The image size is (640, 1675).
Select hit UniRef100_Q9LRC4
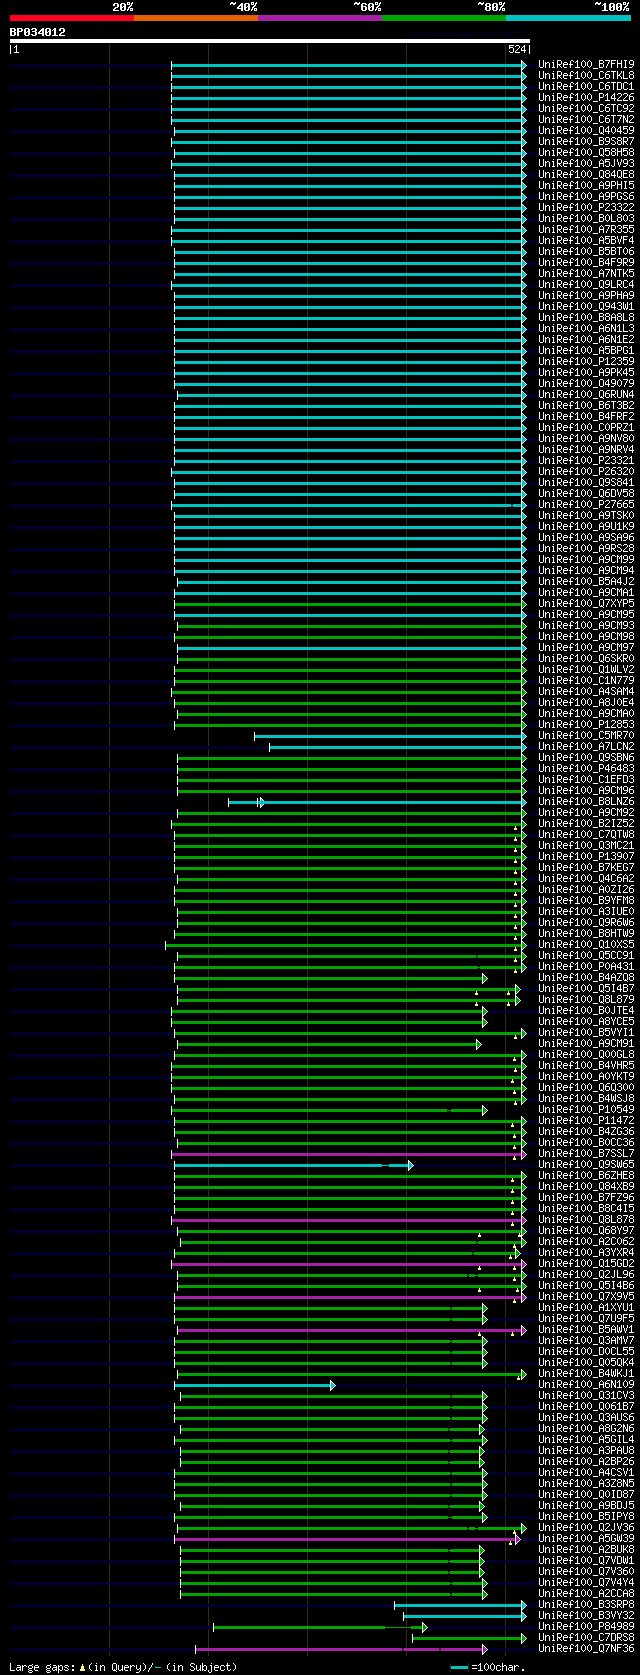(586, 284)
